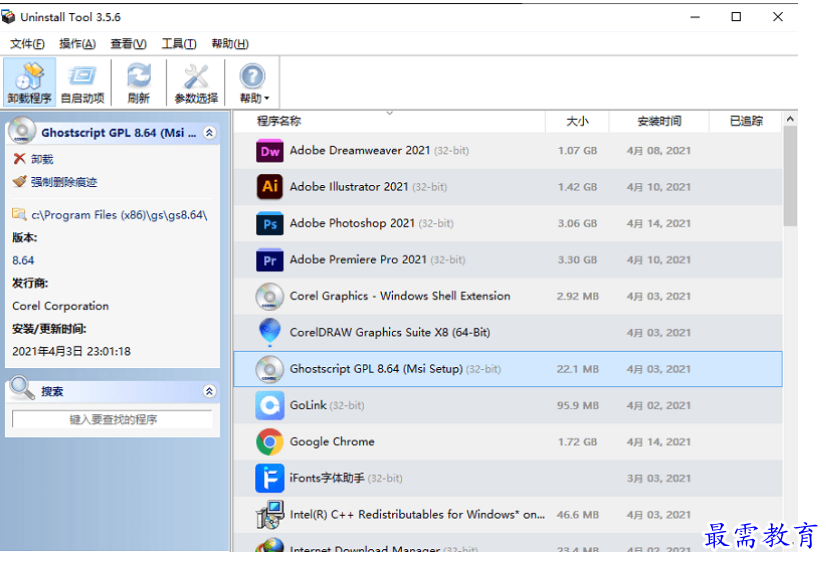Click the 95.9 MB size cell
This screenshot has height=567, width=826.
[577, 405]
